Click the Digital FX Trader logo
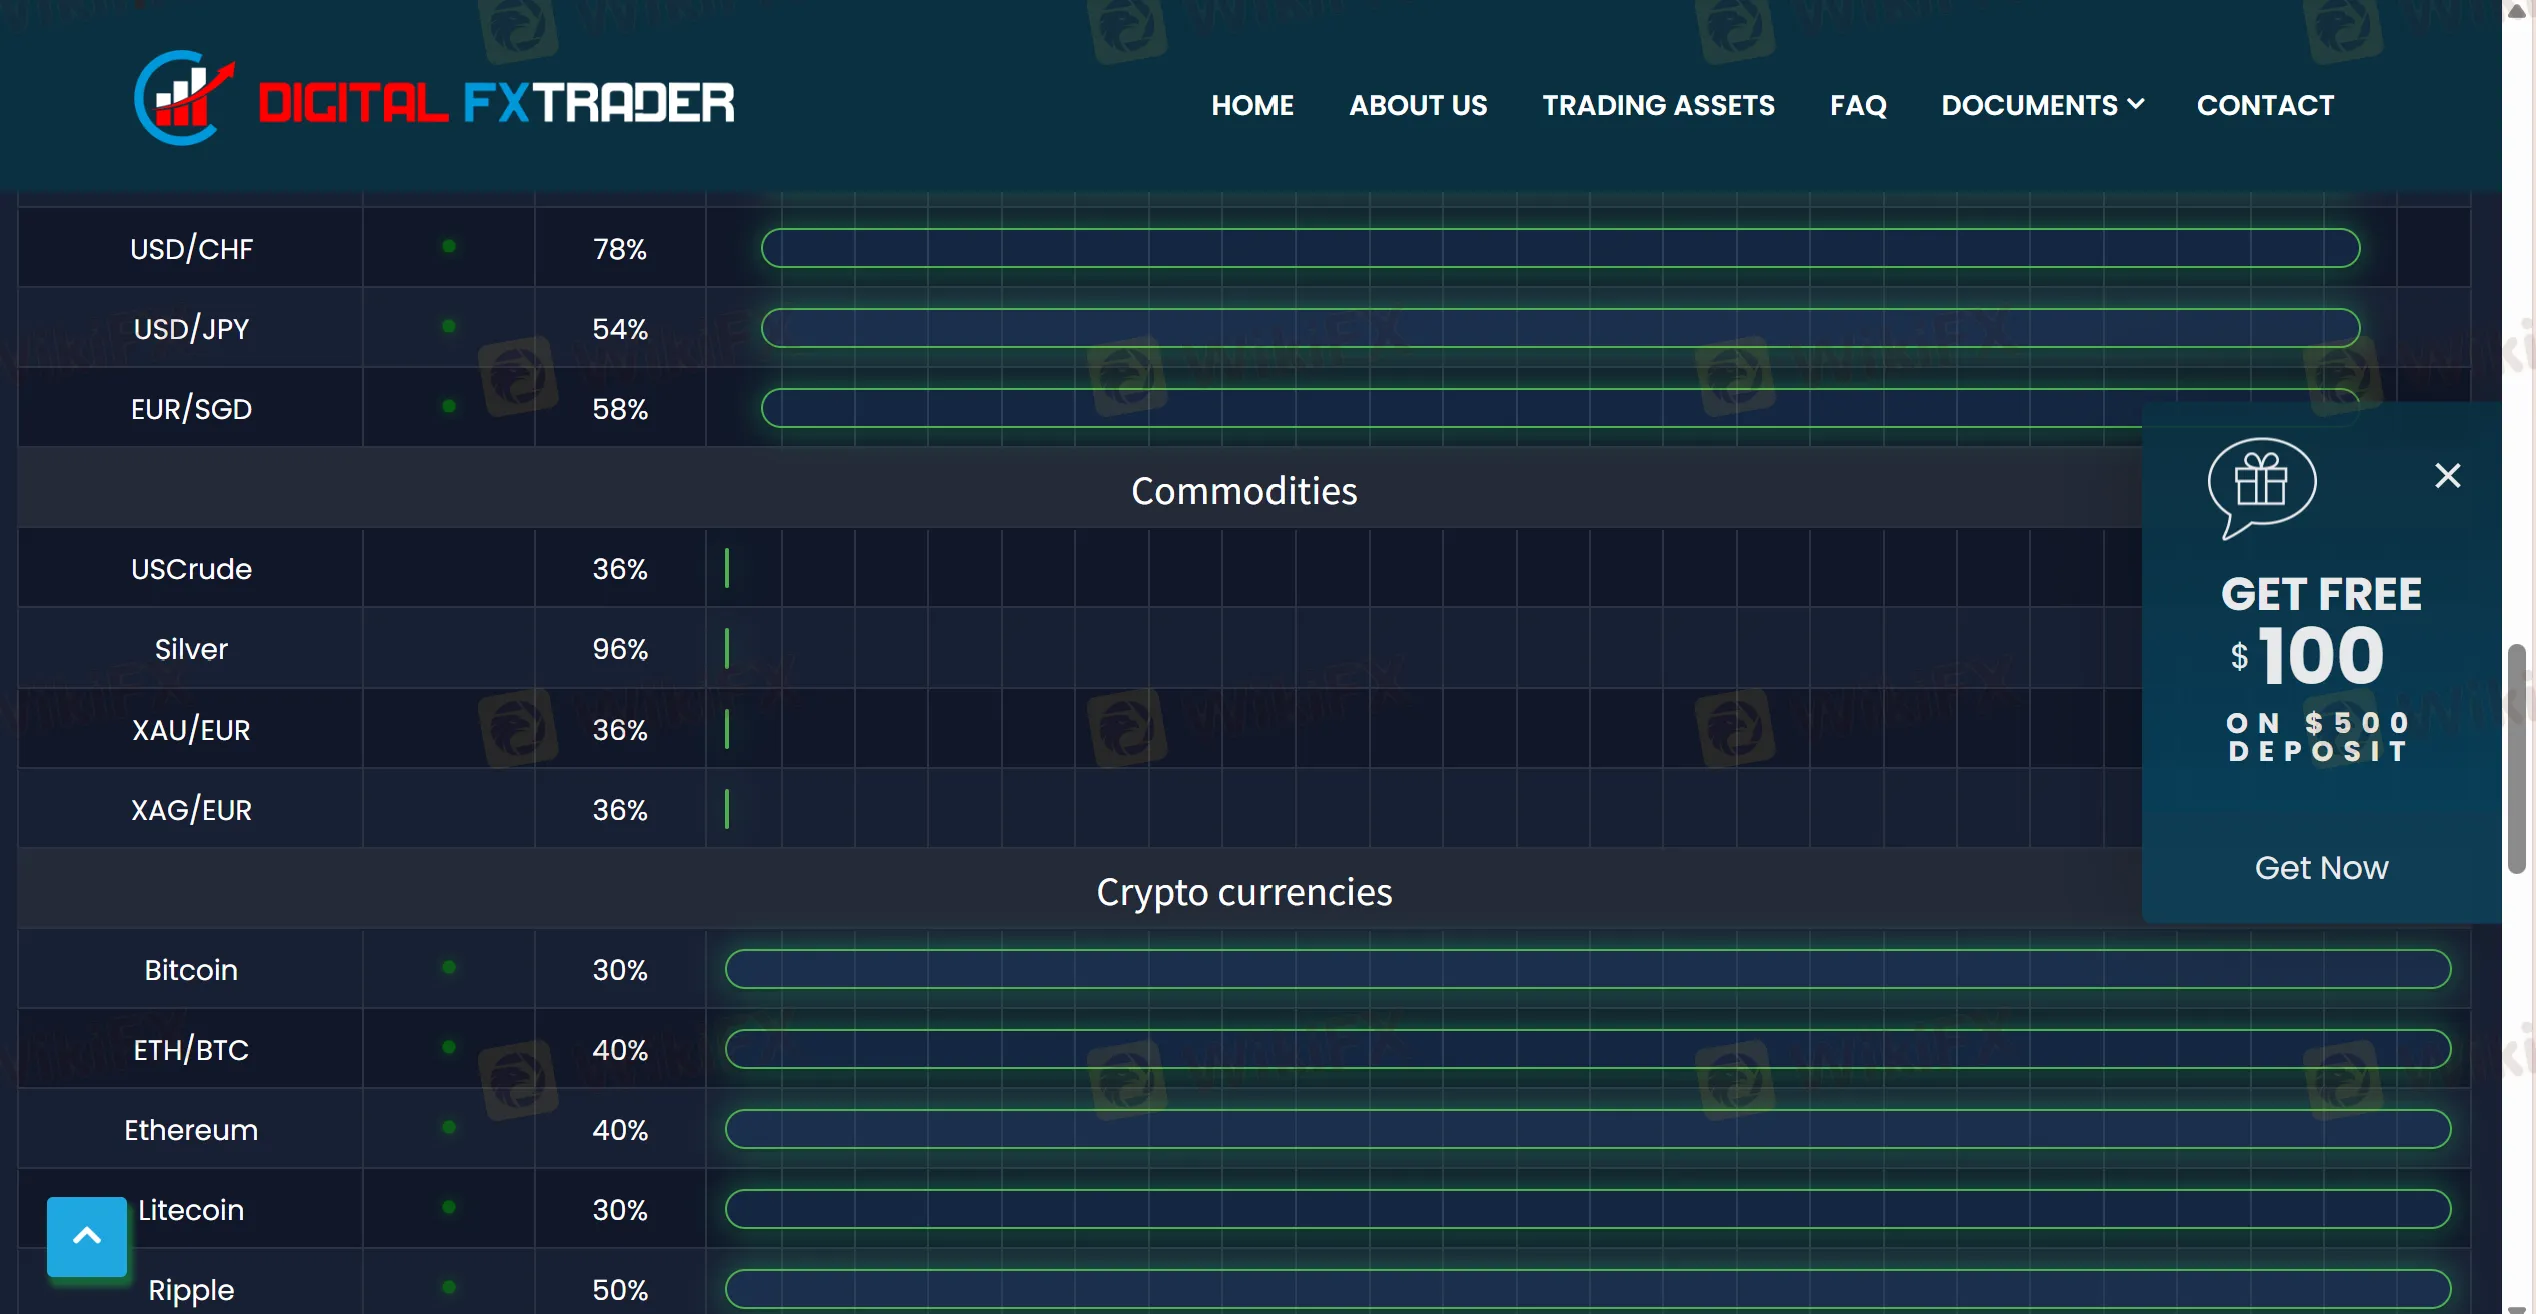 coord(434,100)
